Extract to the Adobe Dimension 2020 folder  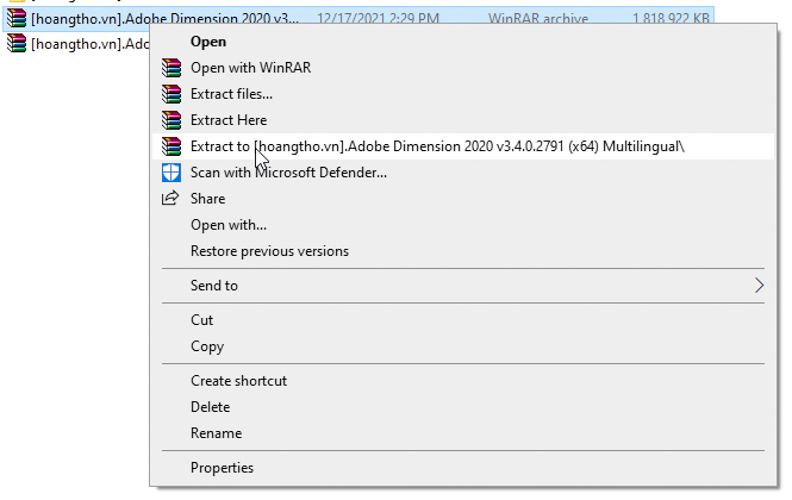click(x=463, y=146)
